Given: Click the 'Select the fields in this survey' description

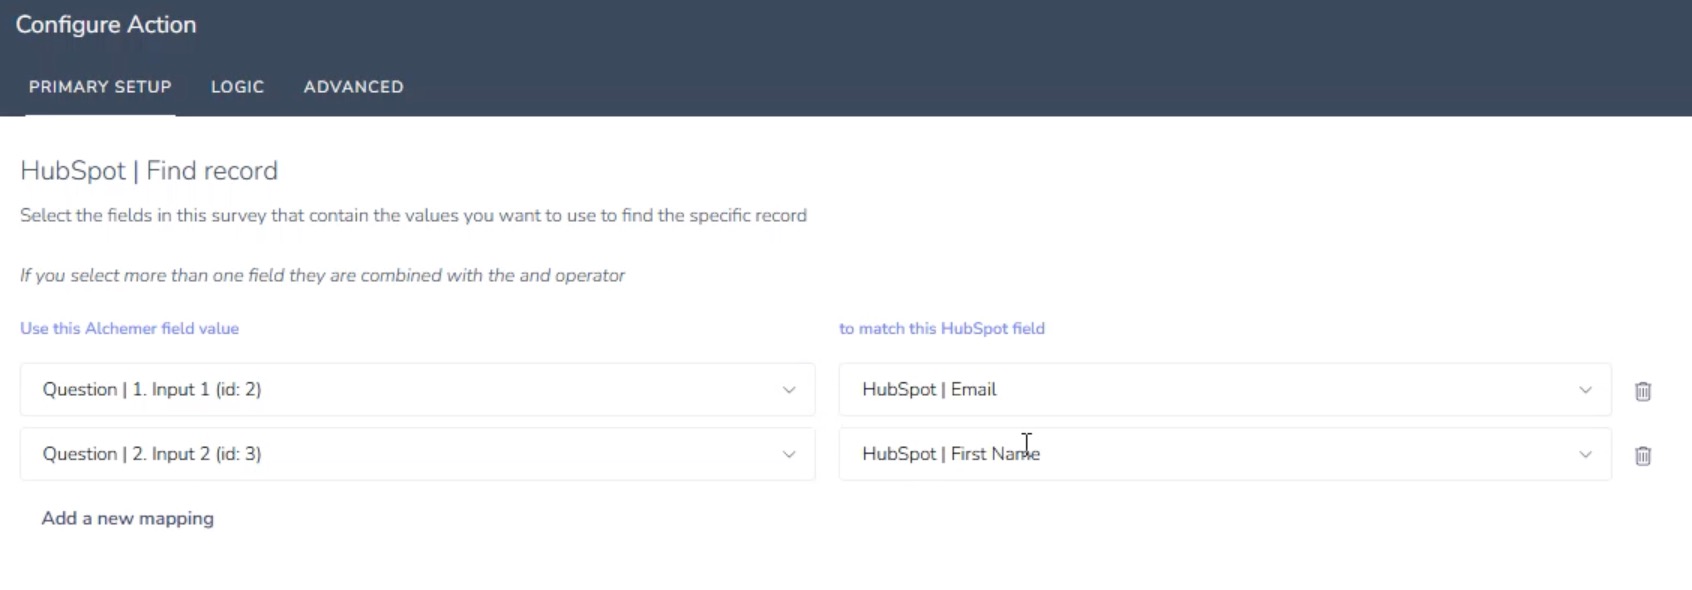Looking at the screenshot, I should pos(413,215).
